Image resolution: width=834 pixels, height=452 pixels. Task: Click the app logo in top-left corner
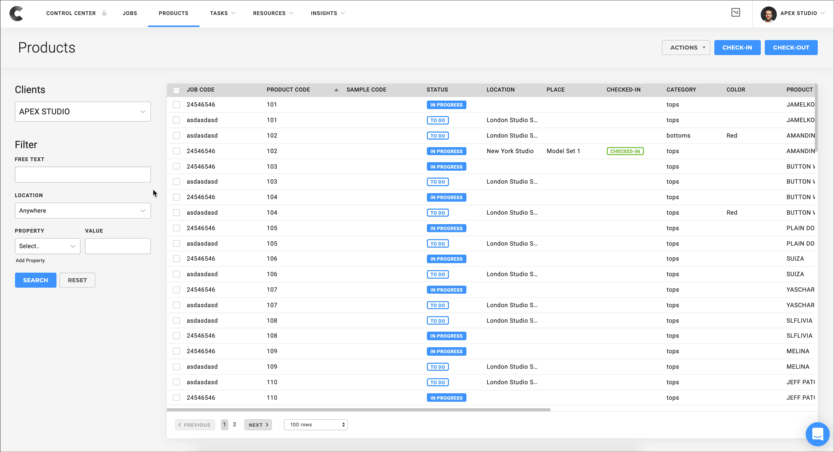(x=17, y=13)
